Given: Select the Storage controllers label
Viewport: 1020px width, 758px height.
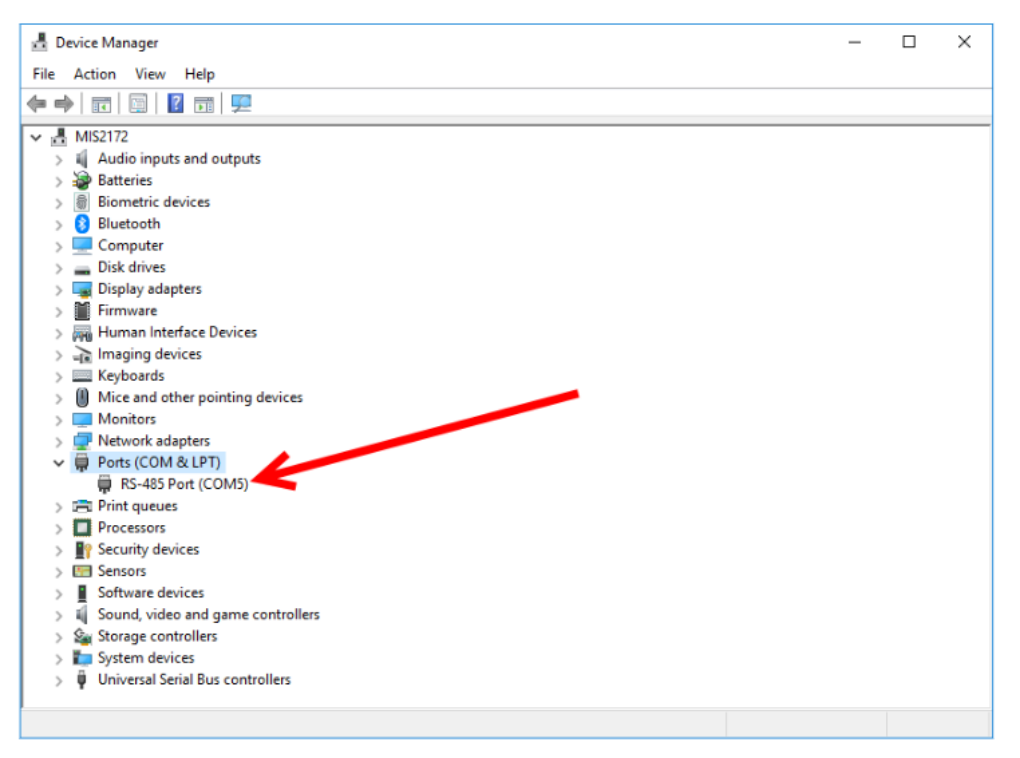Looking at the screenshot, I should 157,636.
